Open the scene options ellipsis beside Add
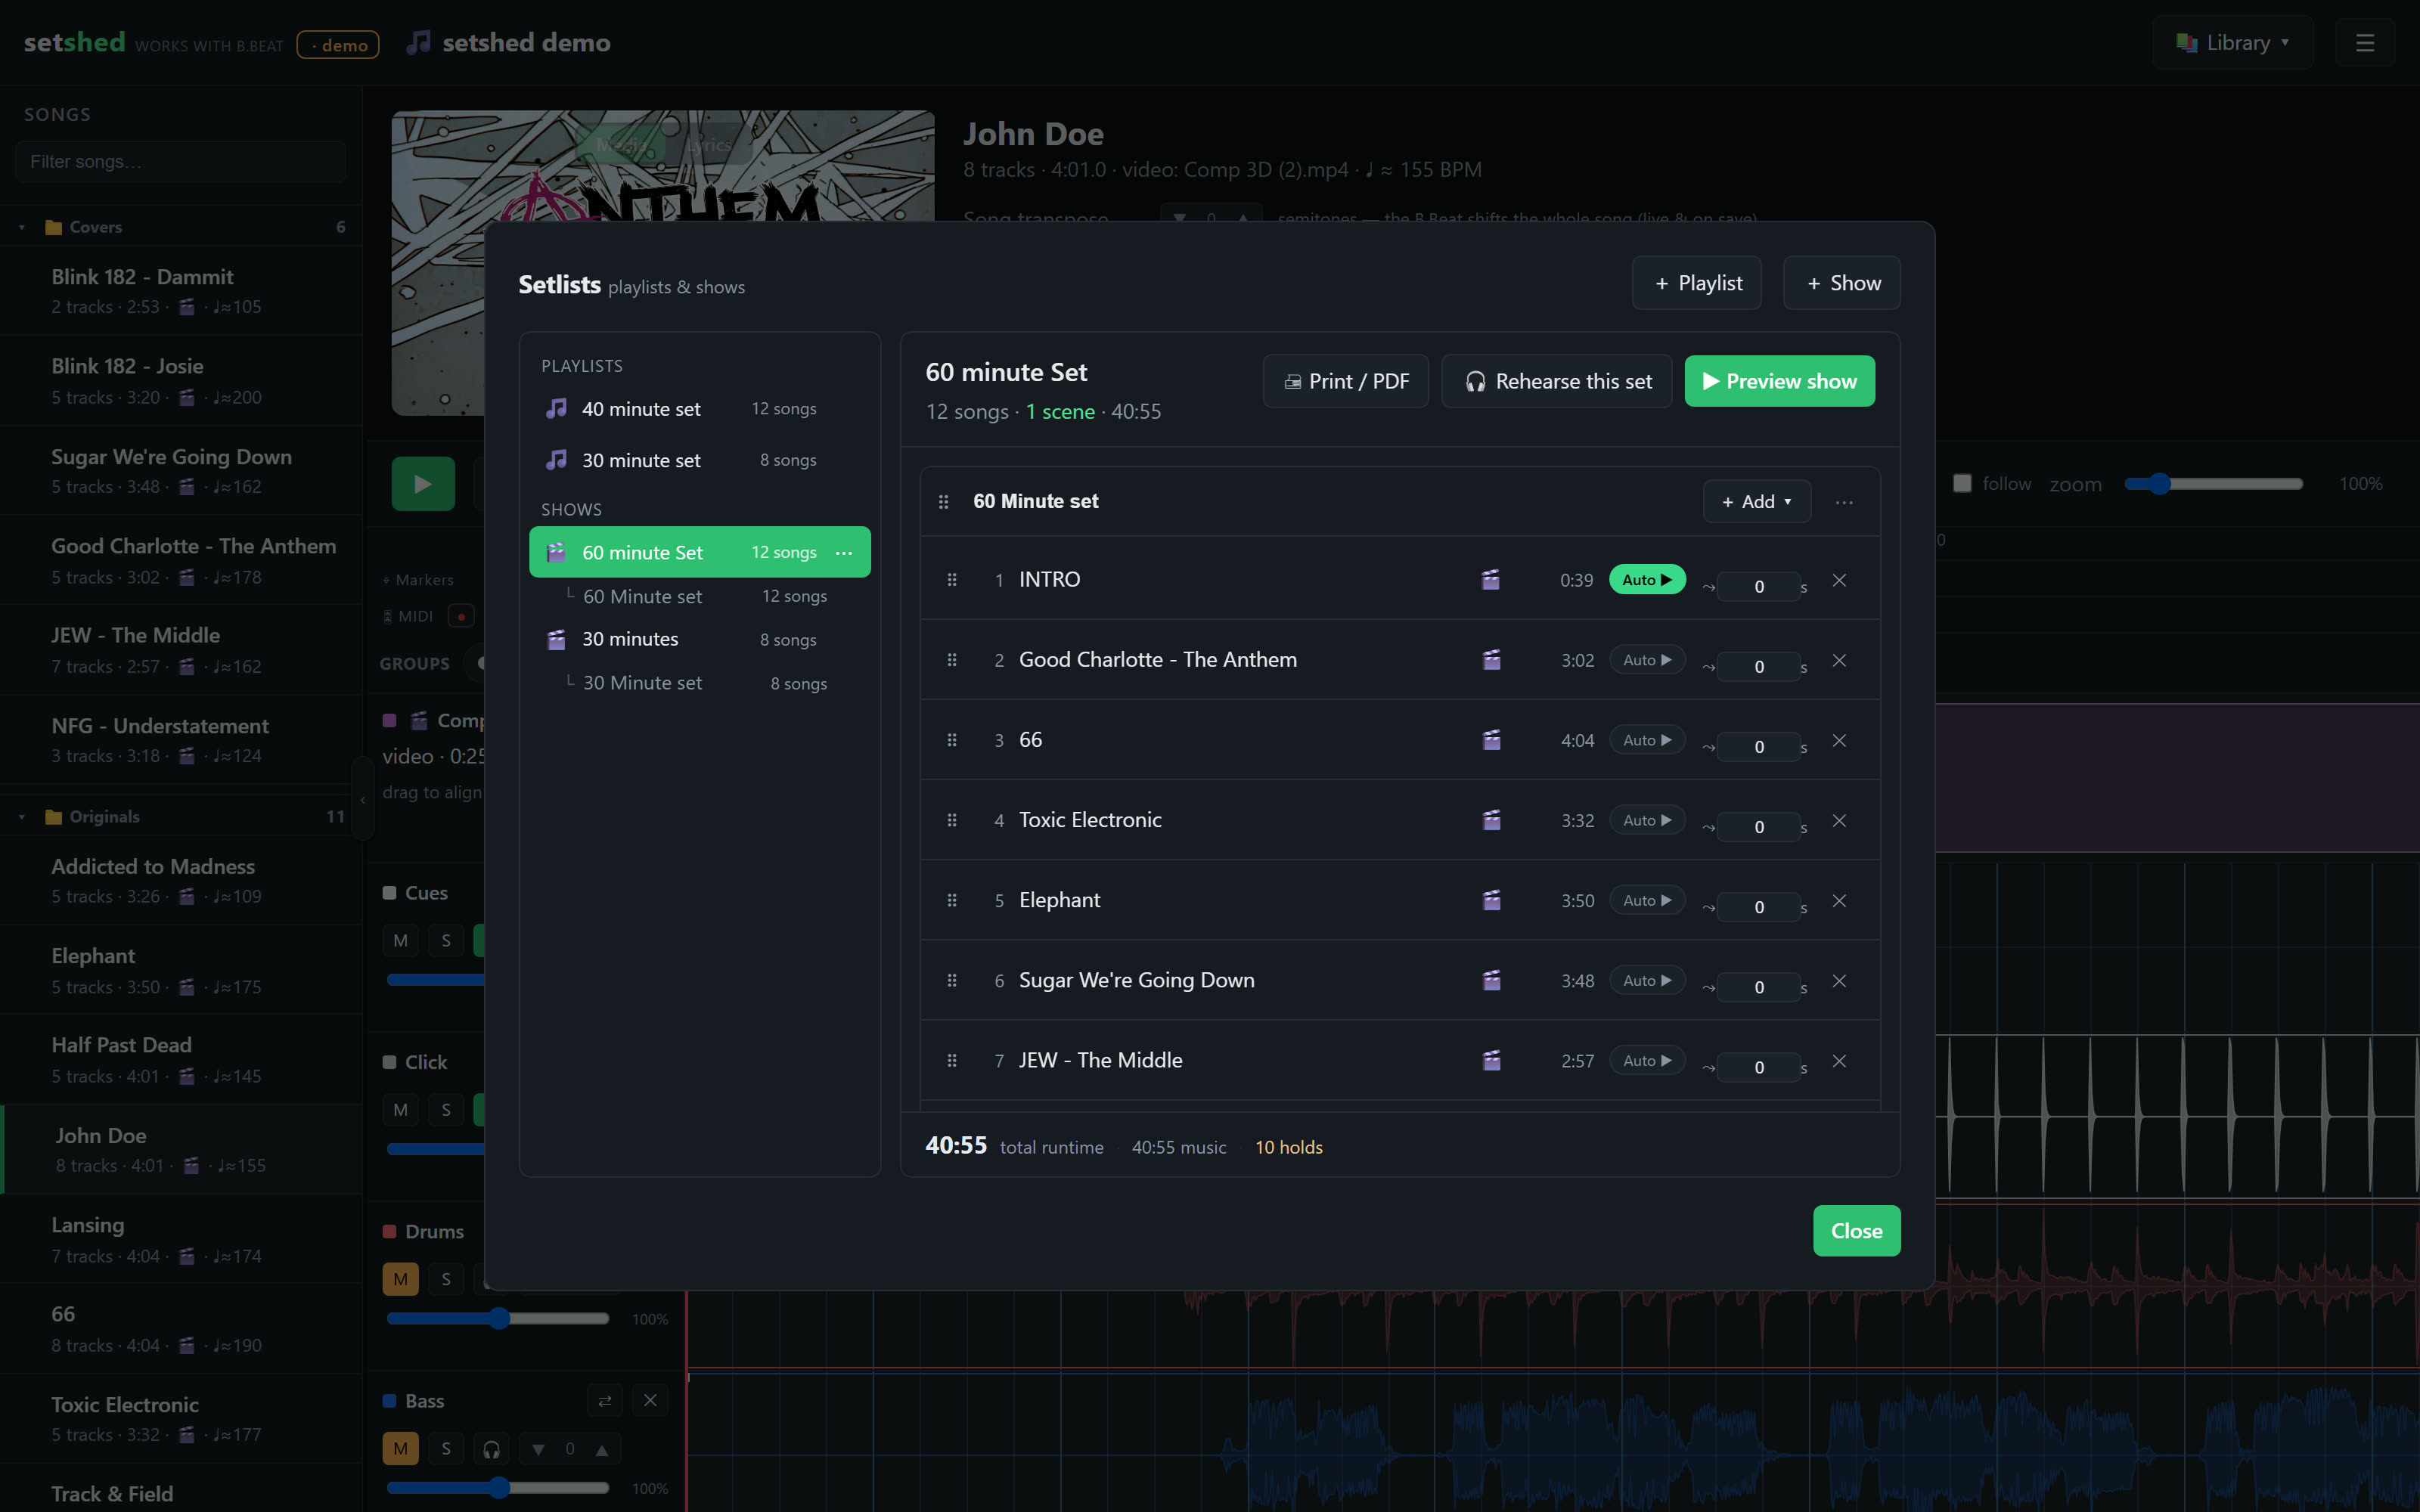Viewport: 2420px width, 1512px height. click(1844, 502)
